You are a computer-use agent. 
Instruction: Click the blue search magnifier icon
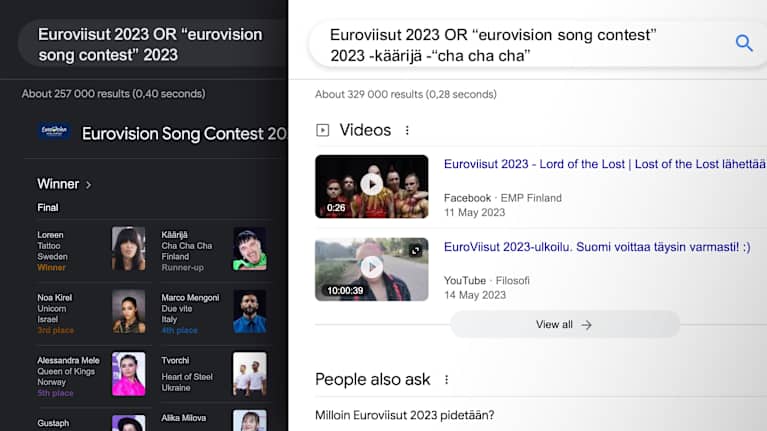(x=744, y=43)
